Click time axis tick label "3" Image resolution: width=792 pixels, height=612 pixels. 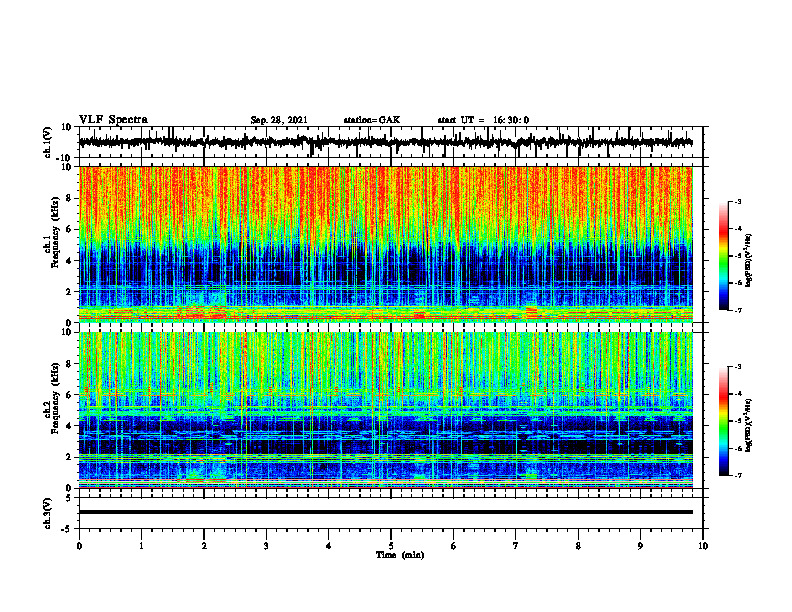point(266,546)
